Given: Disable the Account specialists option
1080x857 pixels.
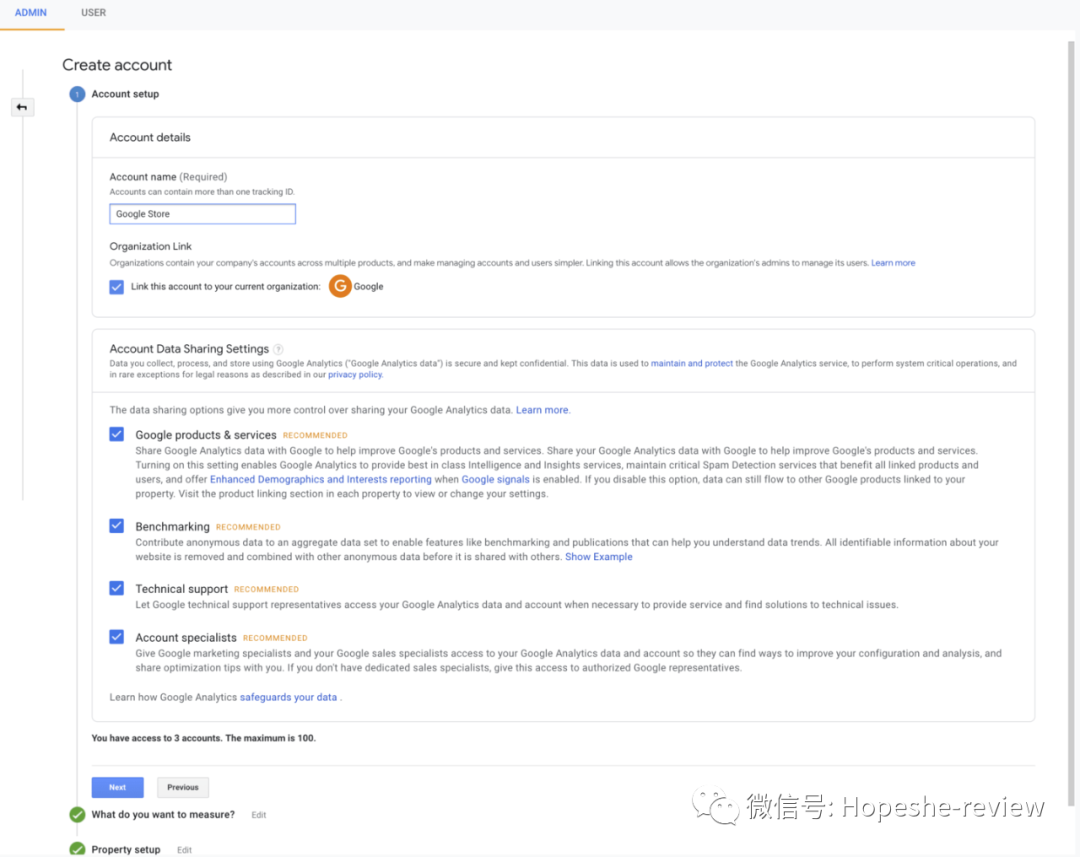Looking at the screenshot, I should (x=116, y=638).
